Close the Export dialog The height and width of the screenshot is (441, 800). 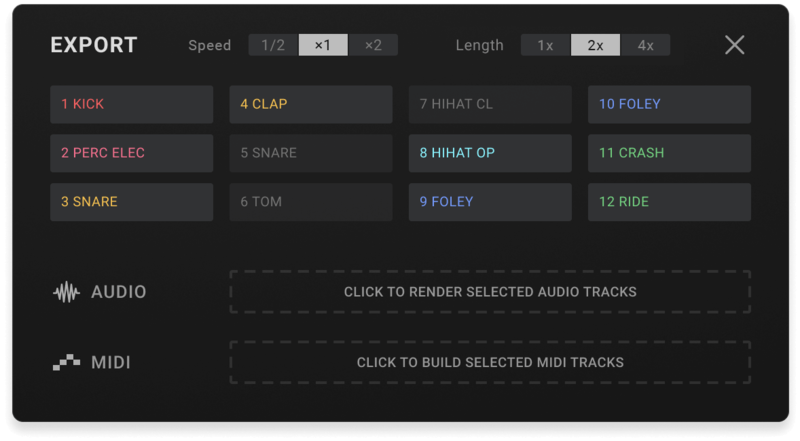pyautogui.click(x=735, y=45)
